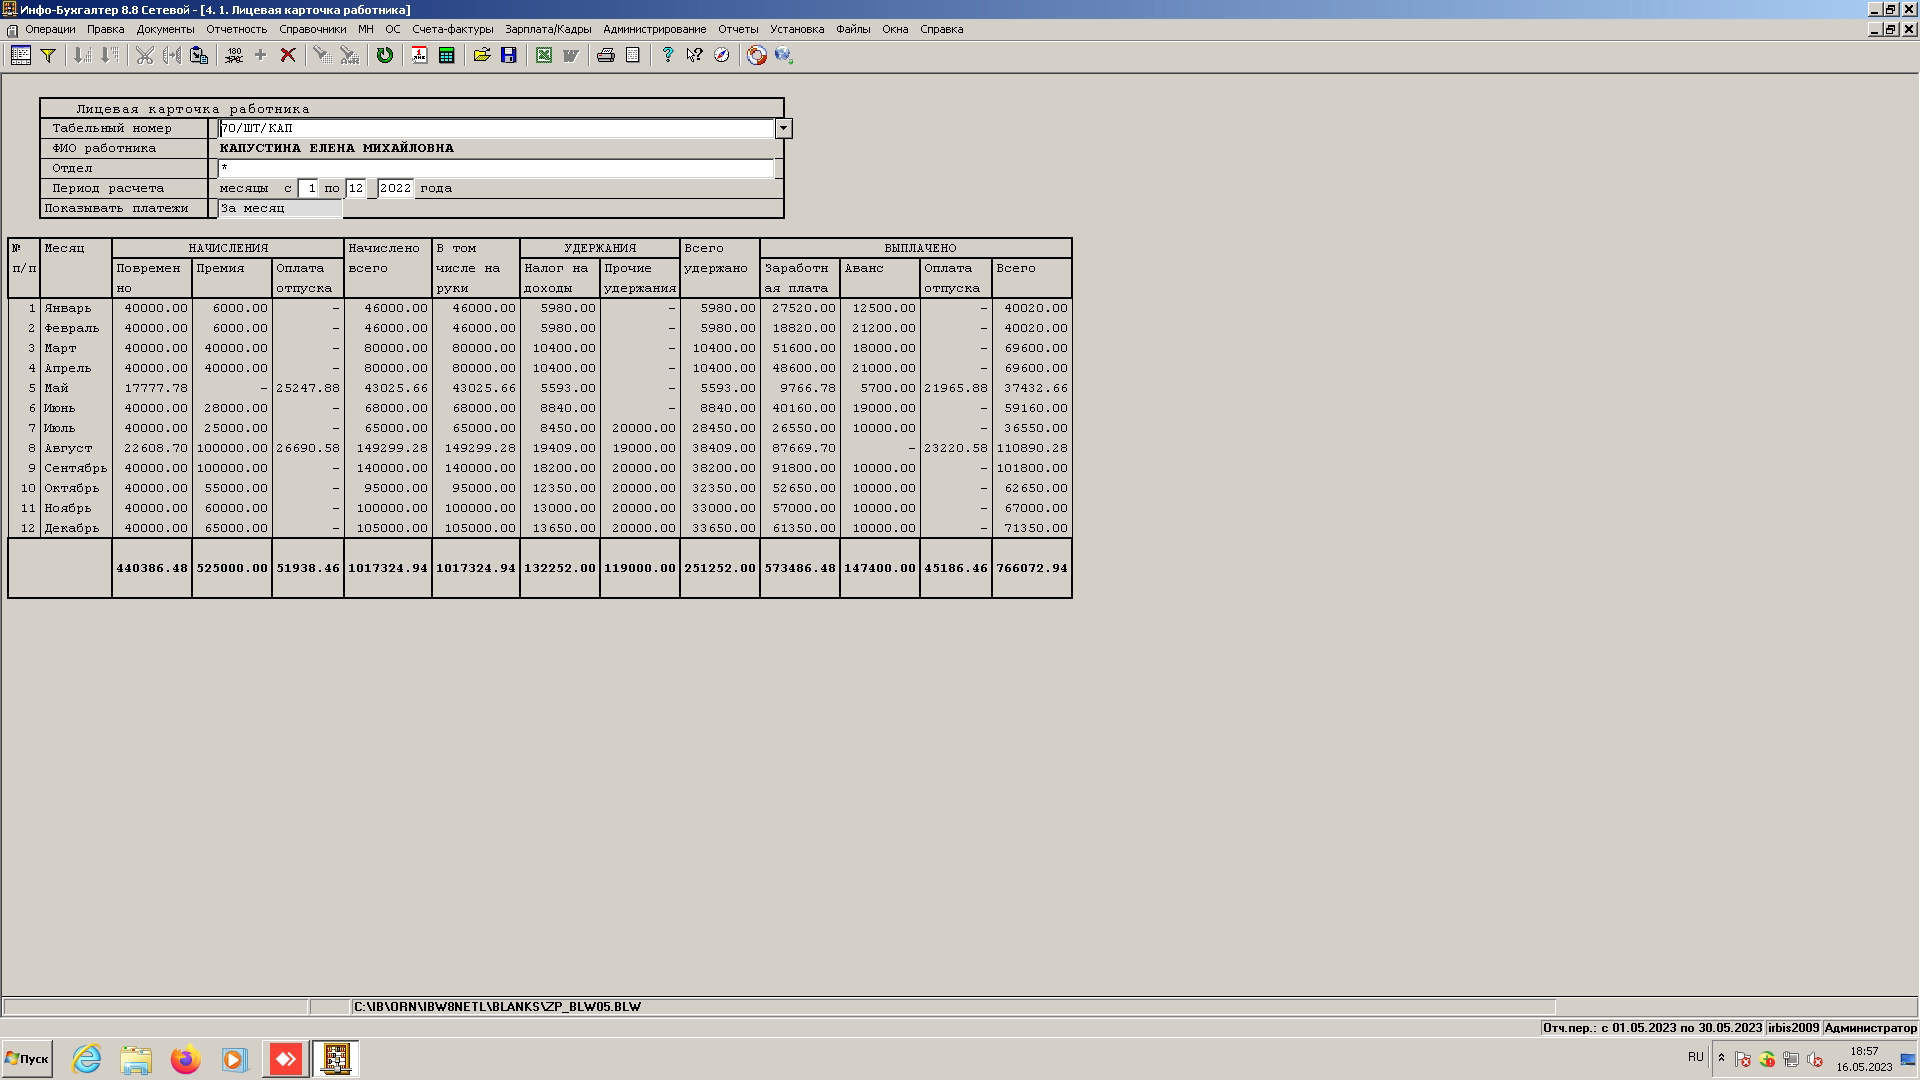This screenshot has width=1920, height=1080.
Task: Click the Word export icon
Action: tap(571, 55)
